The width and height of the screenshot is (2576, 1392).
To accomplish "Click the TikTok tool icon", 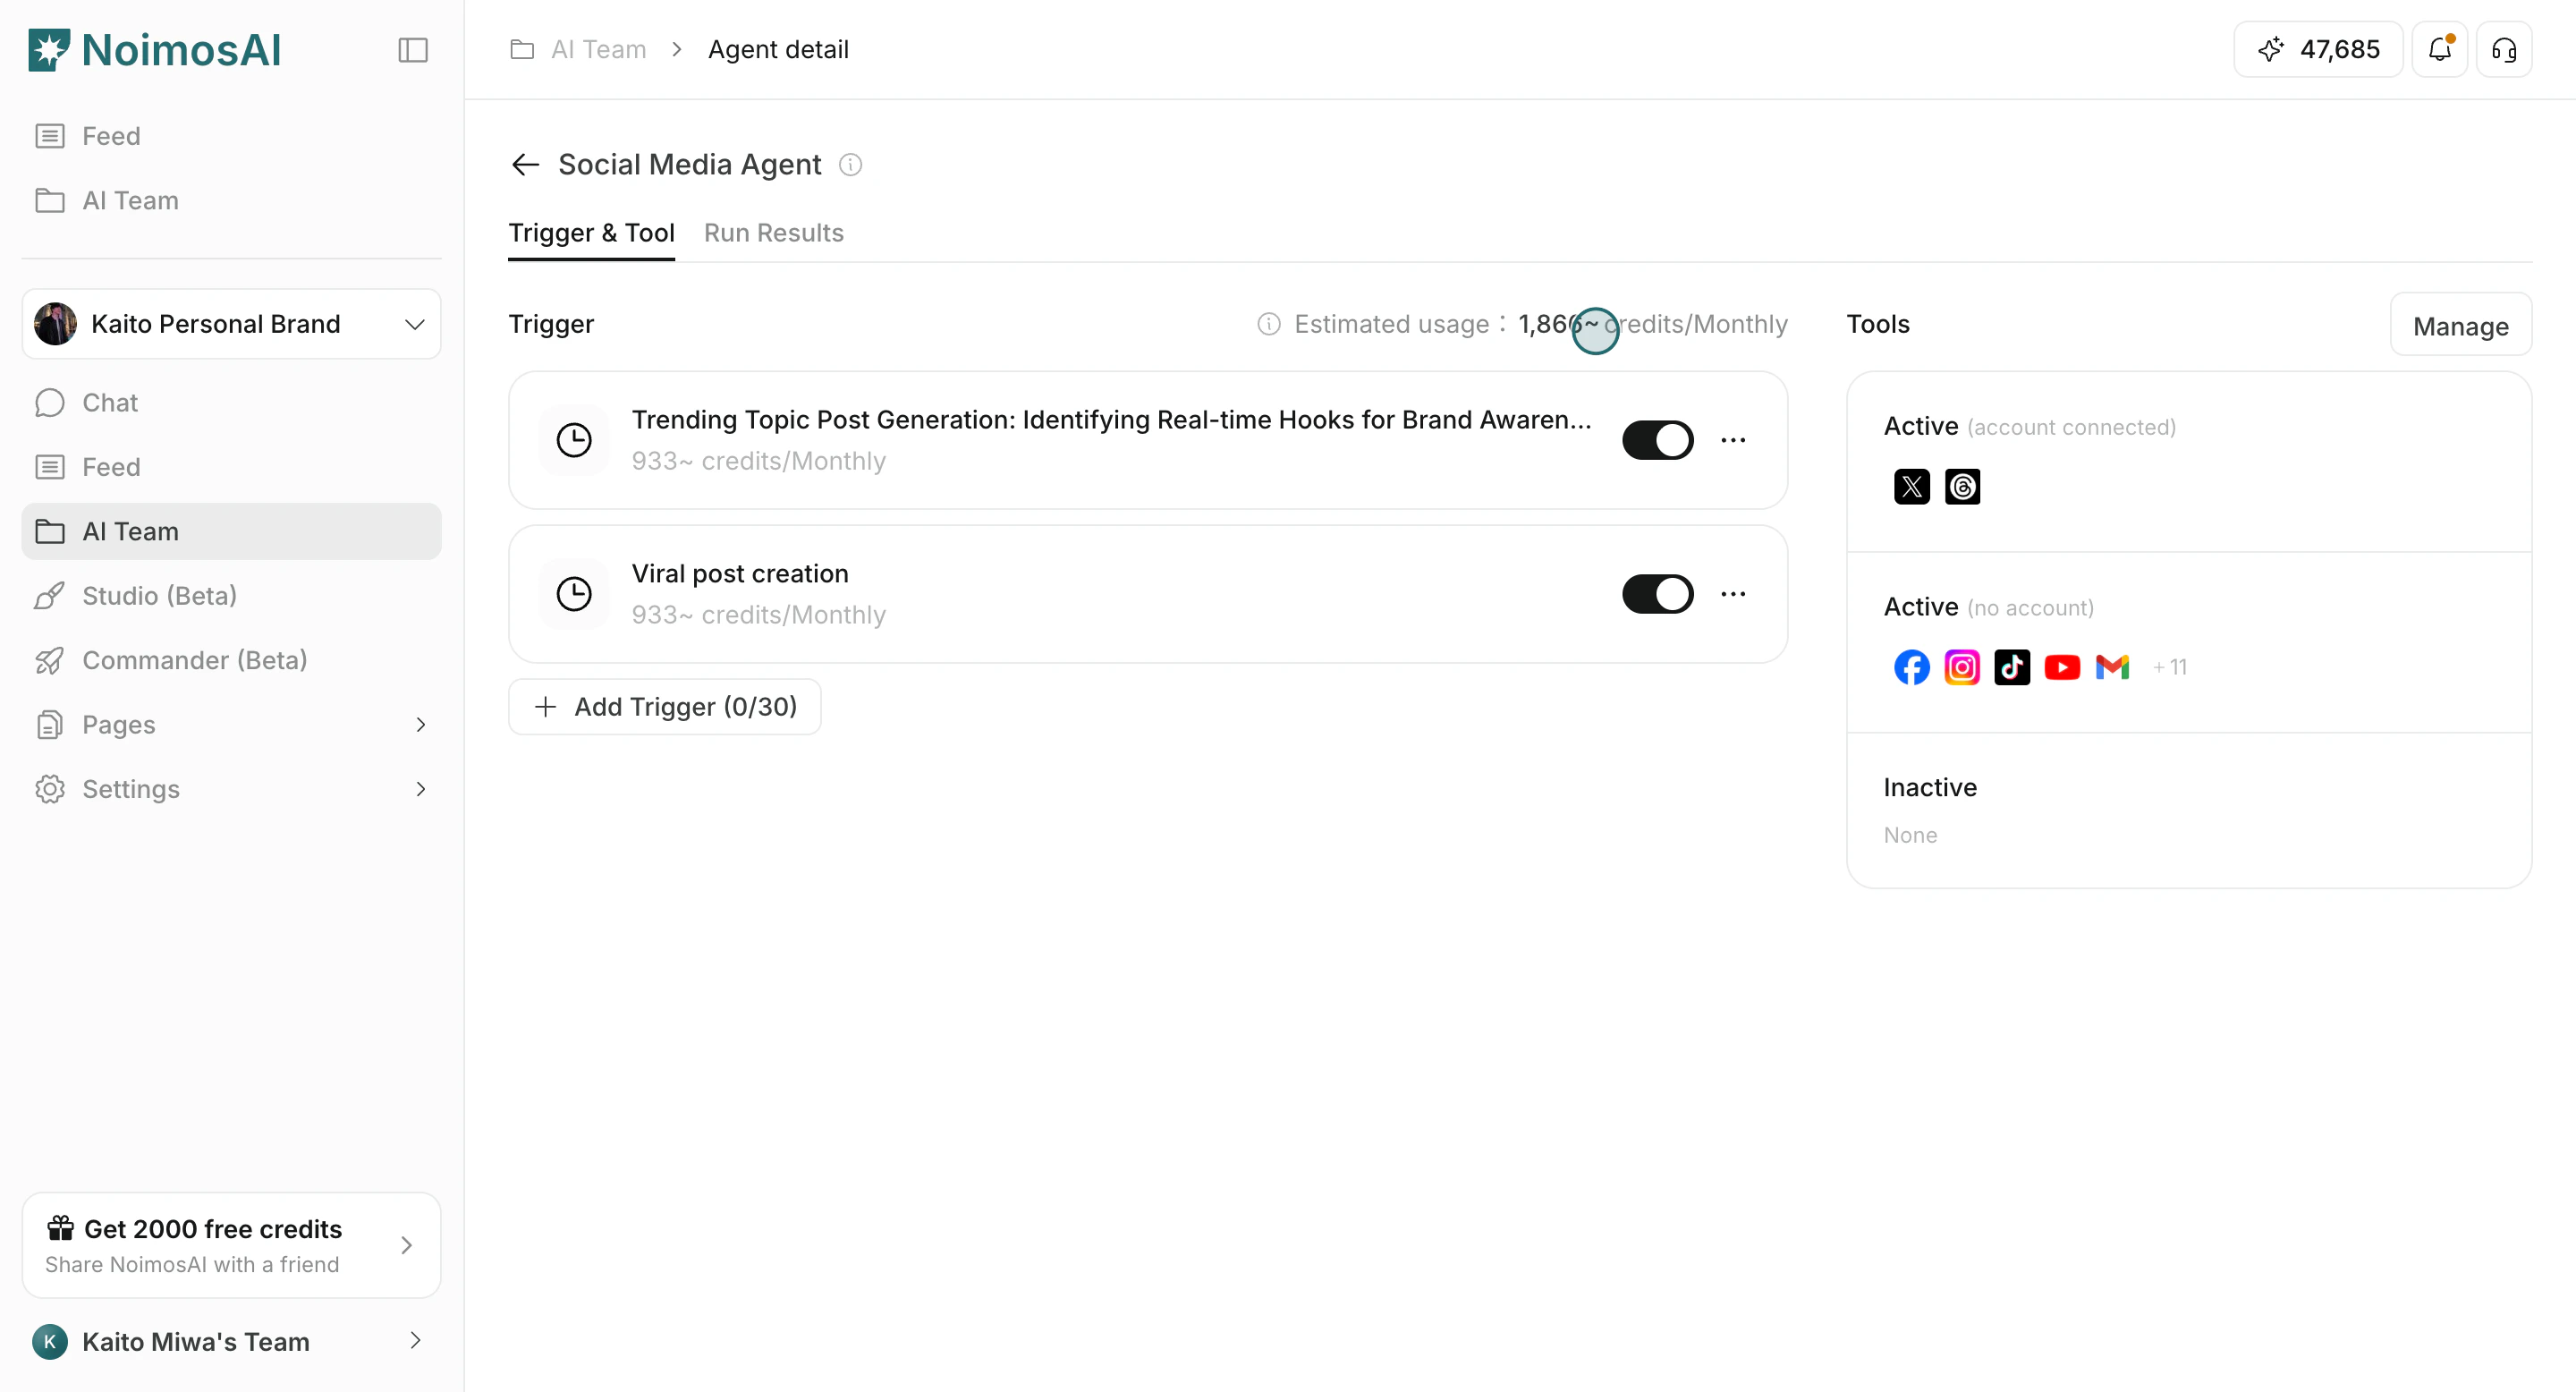I will [2012, 667].
